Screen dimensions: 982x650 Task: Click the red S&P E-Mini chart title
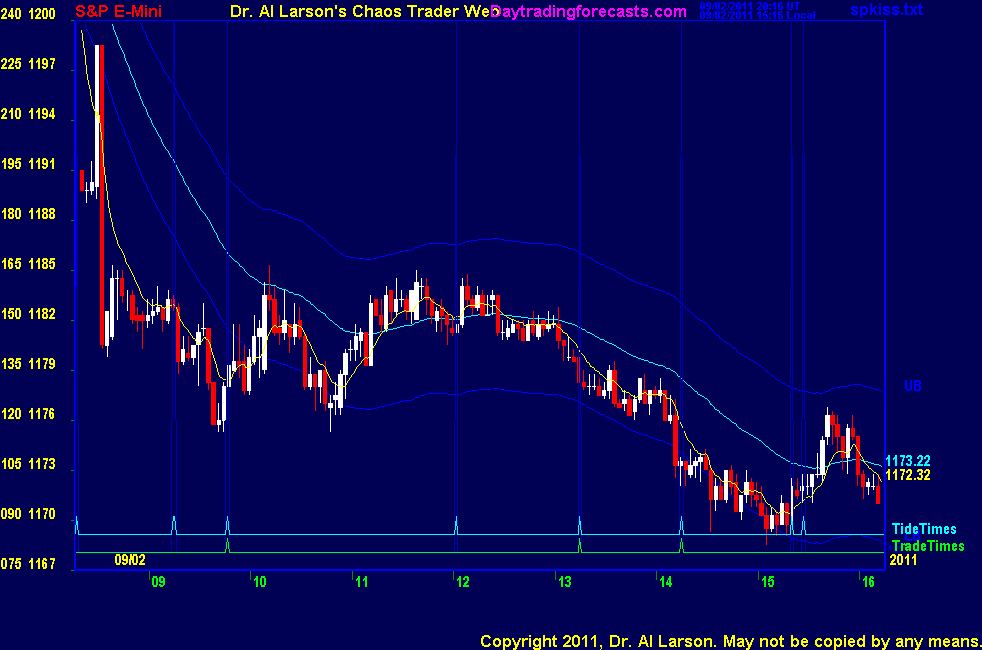118,11
